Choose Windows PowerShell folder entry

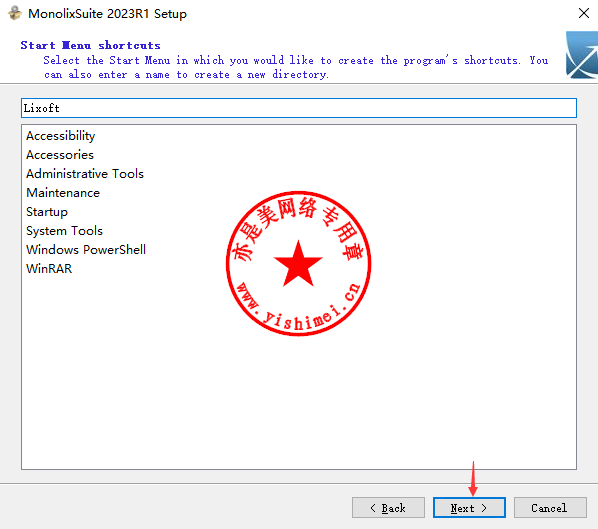coord(86,250)
